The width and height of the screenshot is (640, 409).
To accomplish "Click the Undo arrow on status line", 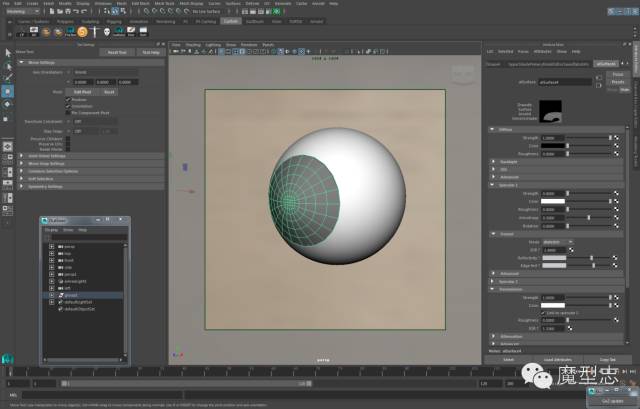I will 76,11.
